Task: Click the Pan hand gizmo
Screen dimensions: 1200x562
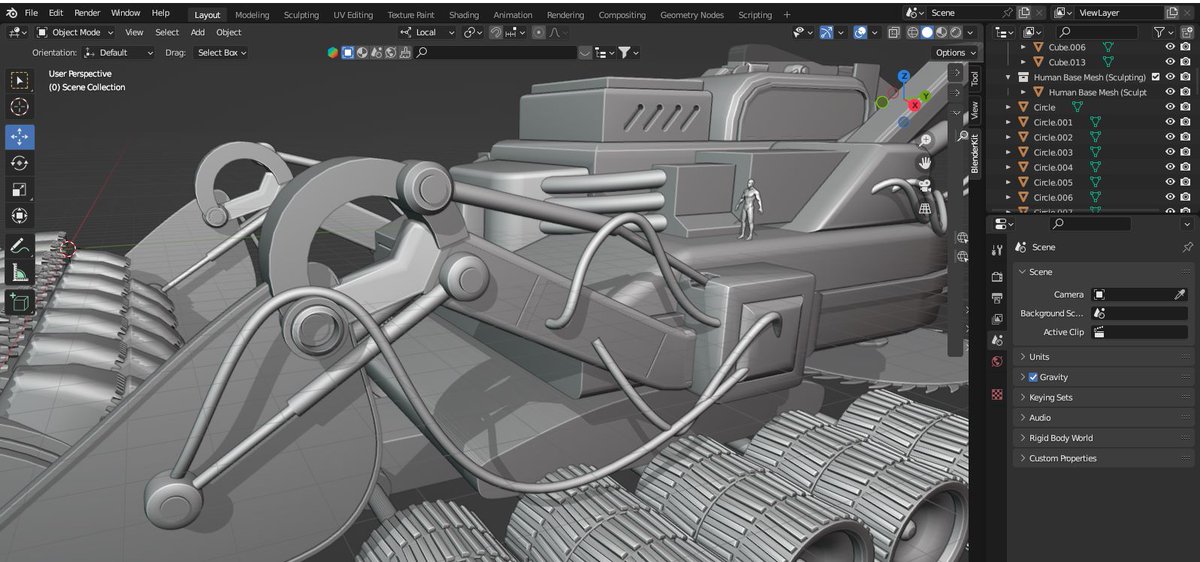Action: click(926, 163)
